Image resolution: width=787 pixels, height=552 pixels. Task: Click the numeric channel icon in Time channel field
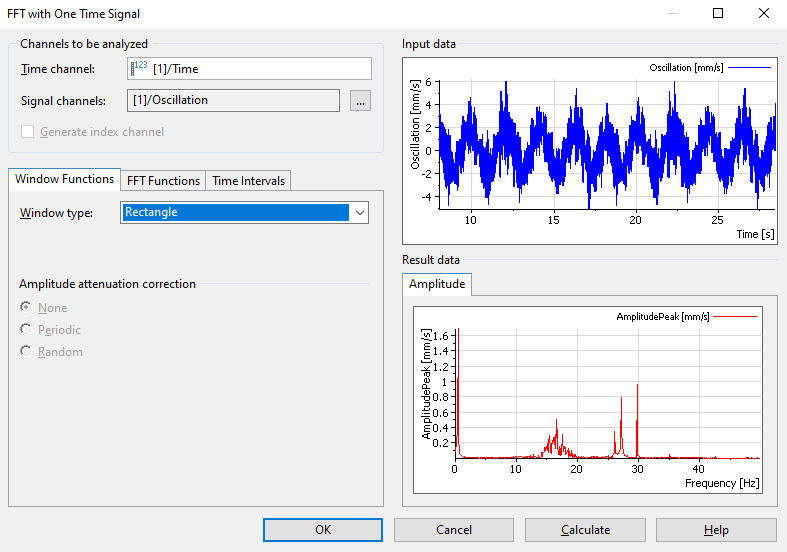pyautogui.click(x=139, y=68)
